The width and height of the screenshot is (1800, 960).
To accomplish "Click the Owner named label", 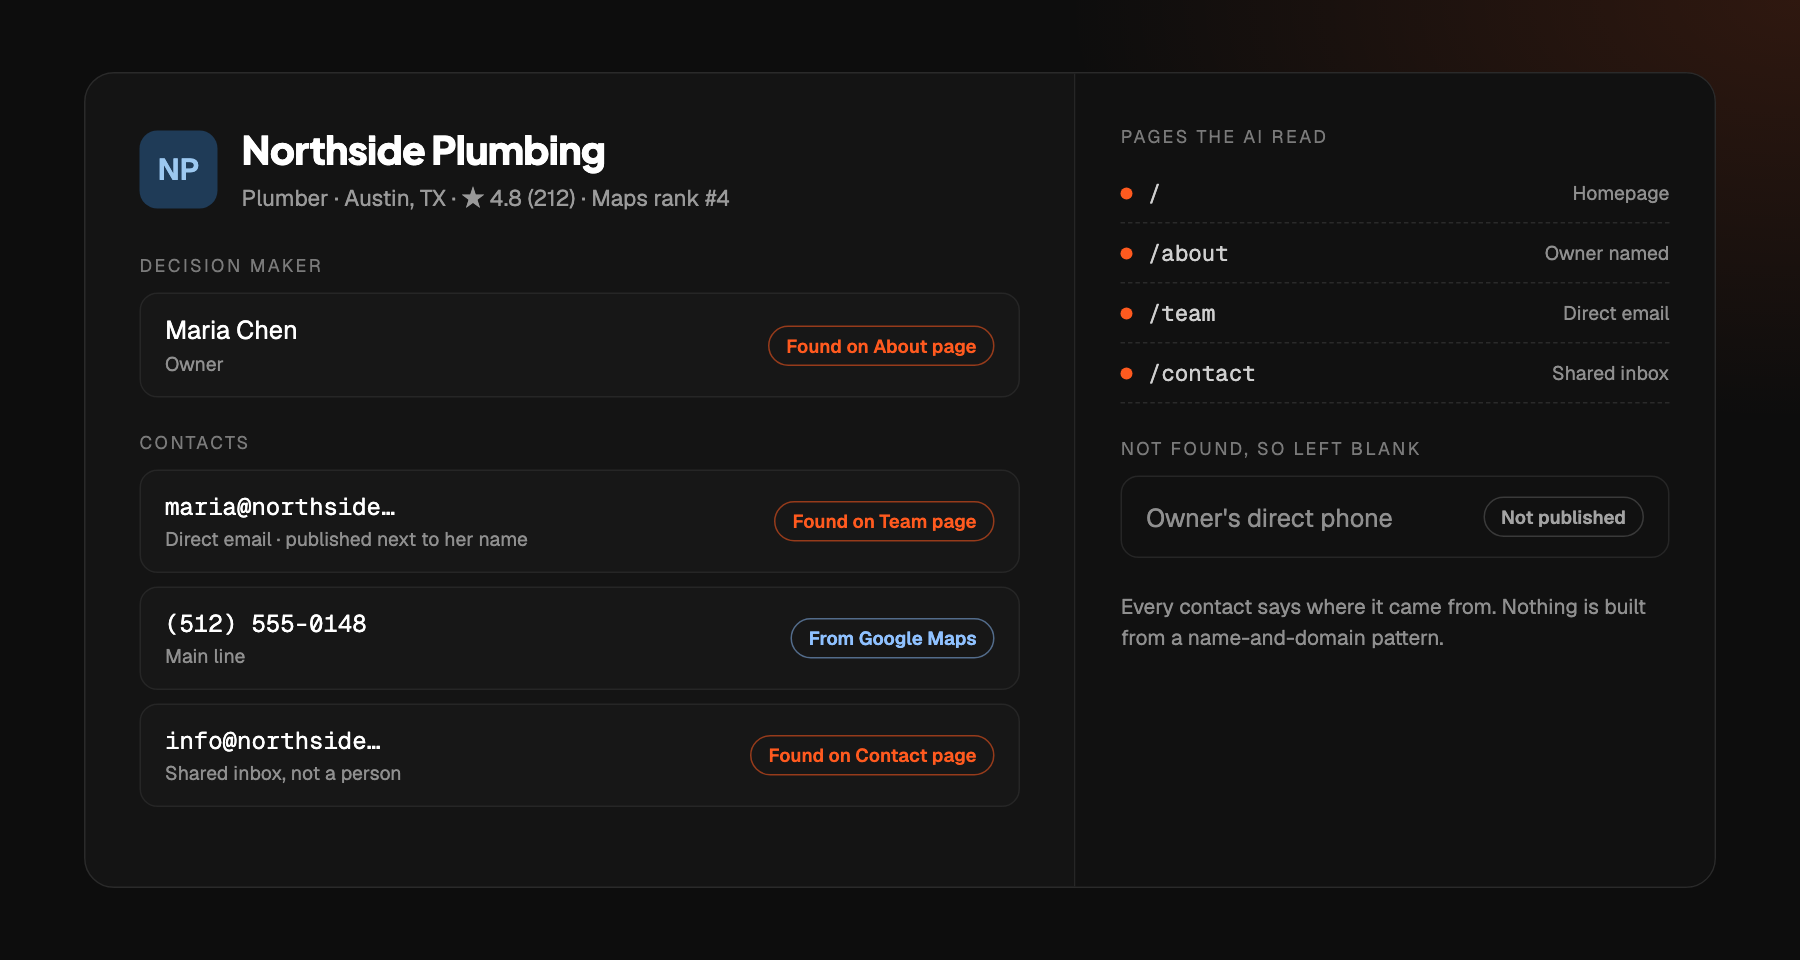I will click(1606, 253).
